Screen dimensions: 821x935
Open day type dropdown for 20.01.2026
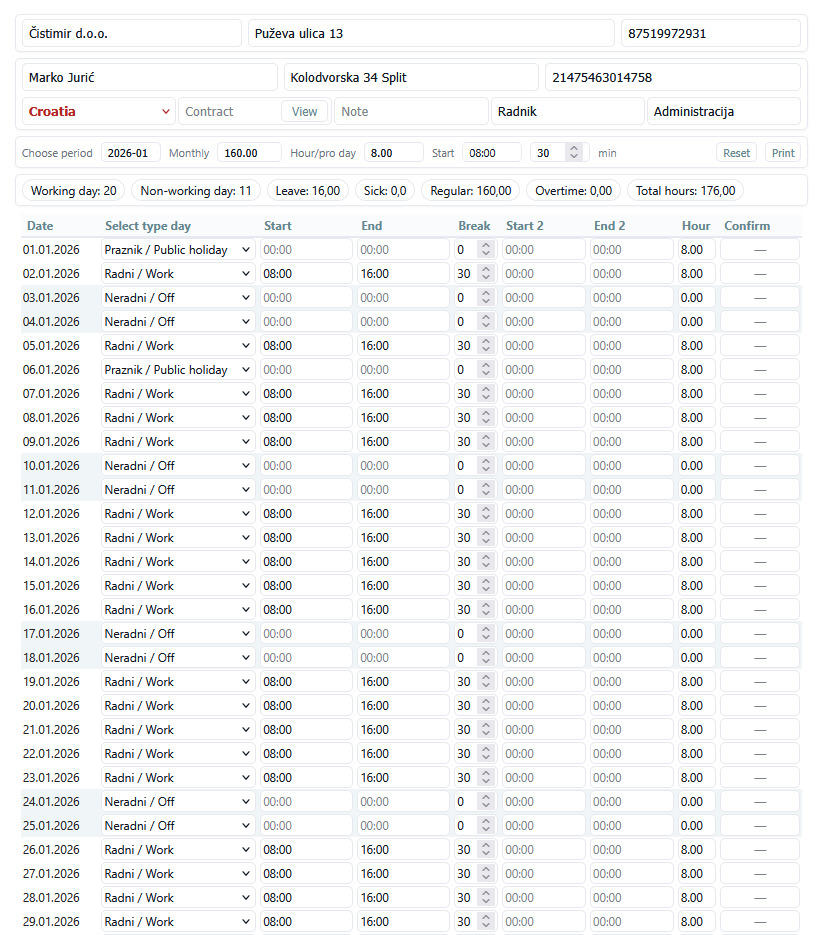tap(178, 705)
